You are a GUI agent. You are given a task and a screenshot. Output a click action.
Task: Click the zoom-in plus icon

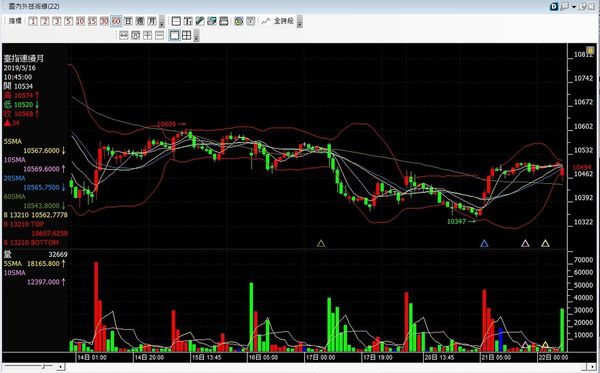coord(147,36)
